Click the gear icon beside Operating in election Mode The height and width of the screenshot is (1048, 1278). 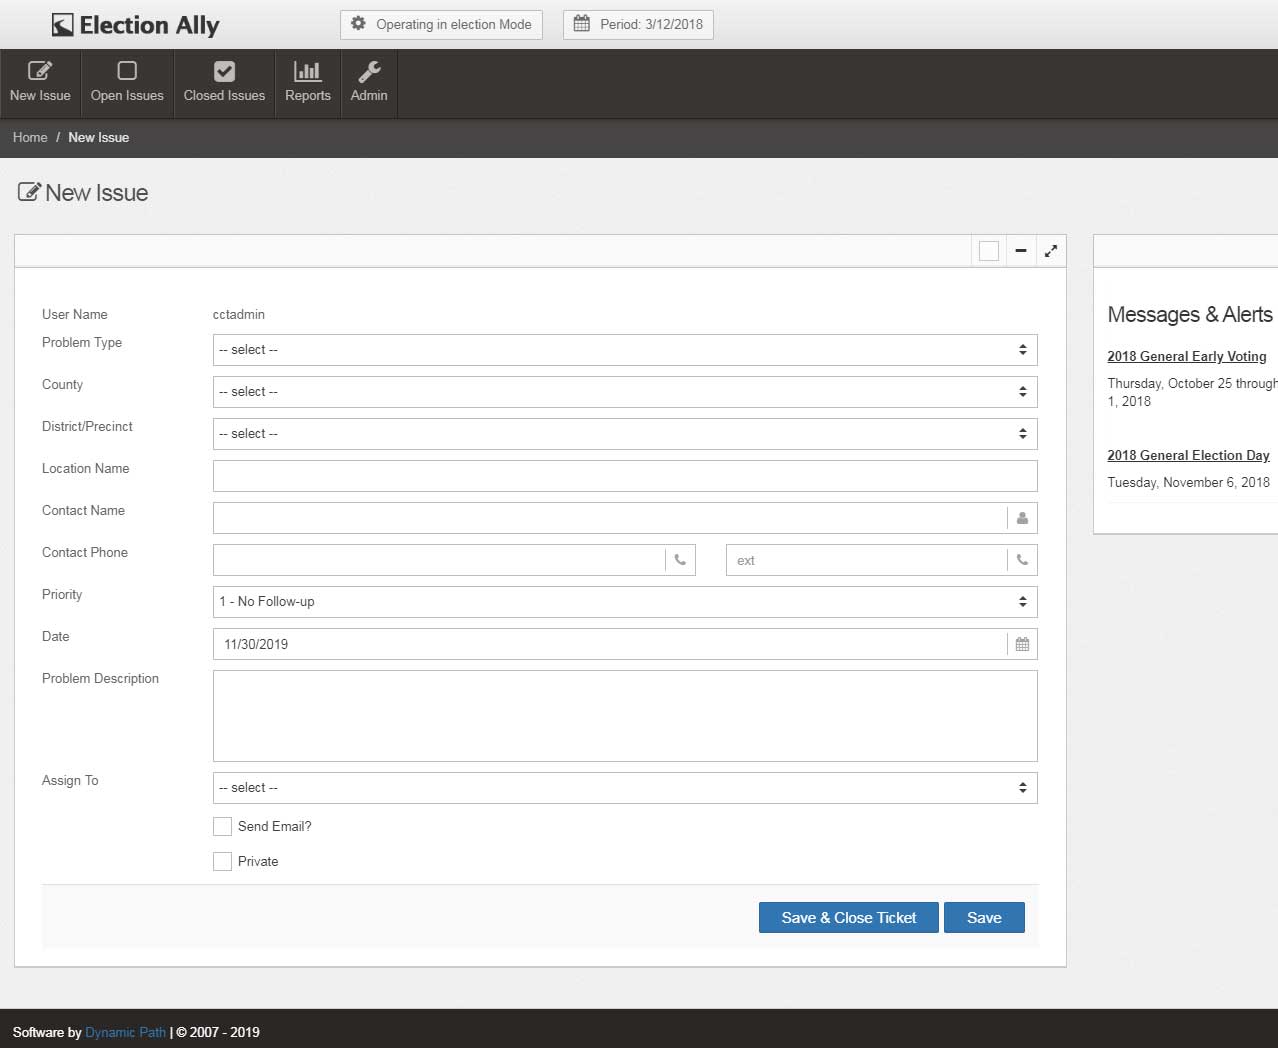tap(358, 24)
